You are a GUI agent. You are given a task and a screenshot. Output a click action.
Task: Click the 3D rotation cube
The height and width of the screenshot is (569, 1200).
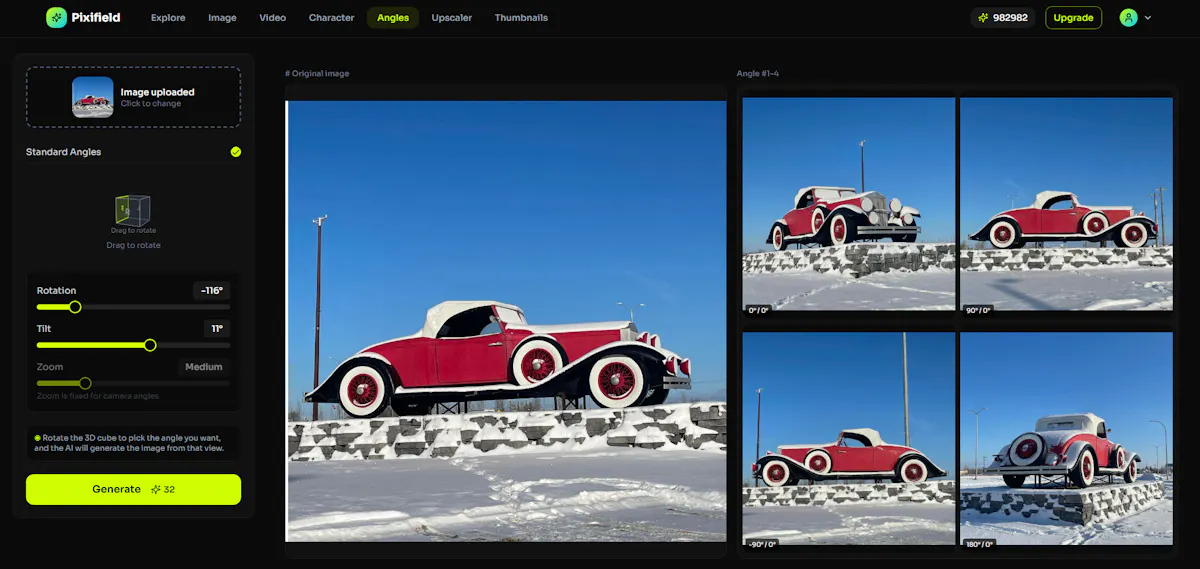point(133,210)
